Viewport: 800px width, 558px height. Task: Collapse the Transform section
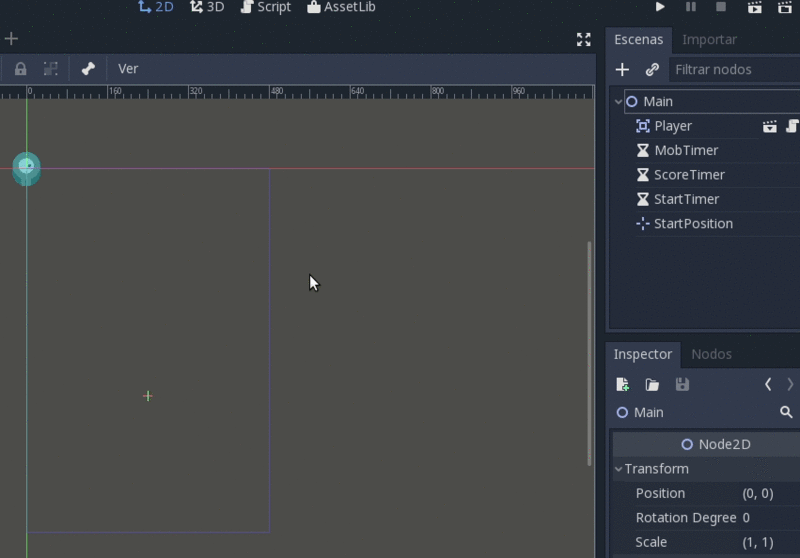(x=619, y=469)
